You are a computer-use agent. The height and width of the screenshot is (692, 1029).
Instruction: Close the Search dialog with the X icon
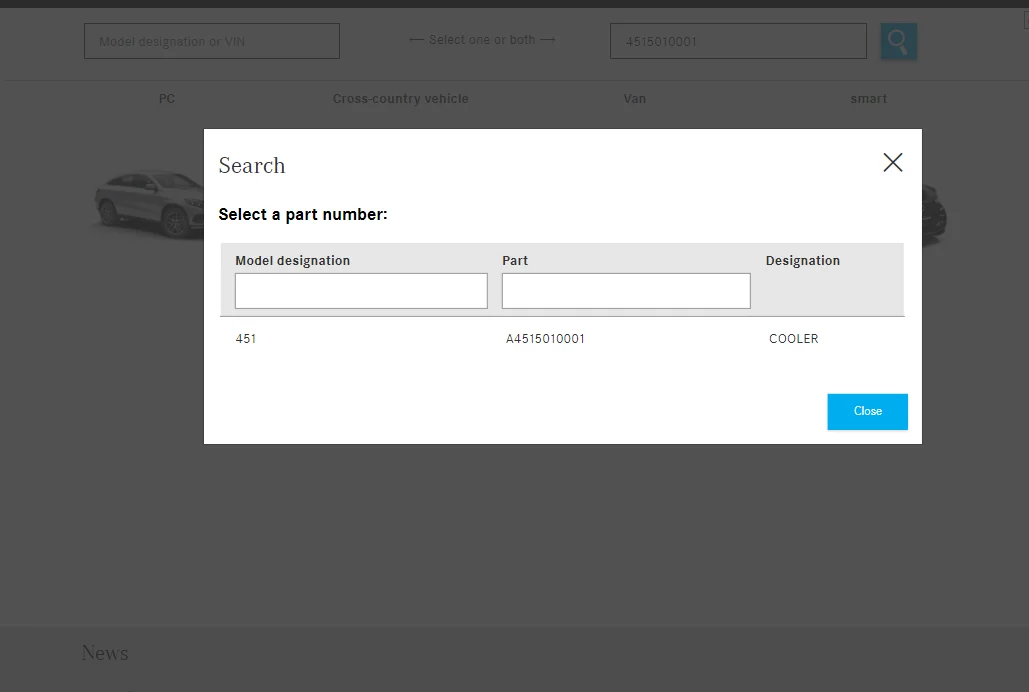(892, 162)
